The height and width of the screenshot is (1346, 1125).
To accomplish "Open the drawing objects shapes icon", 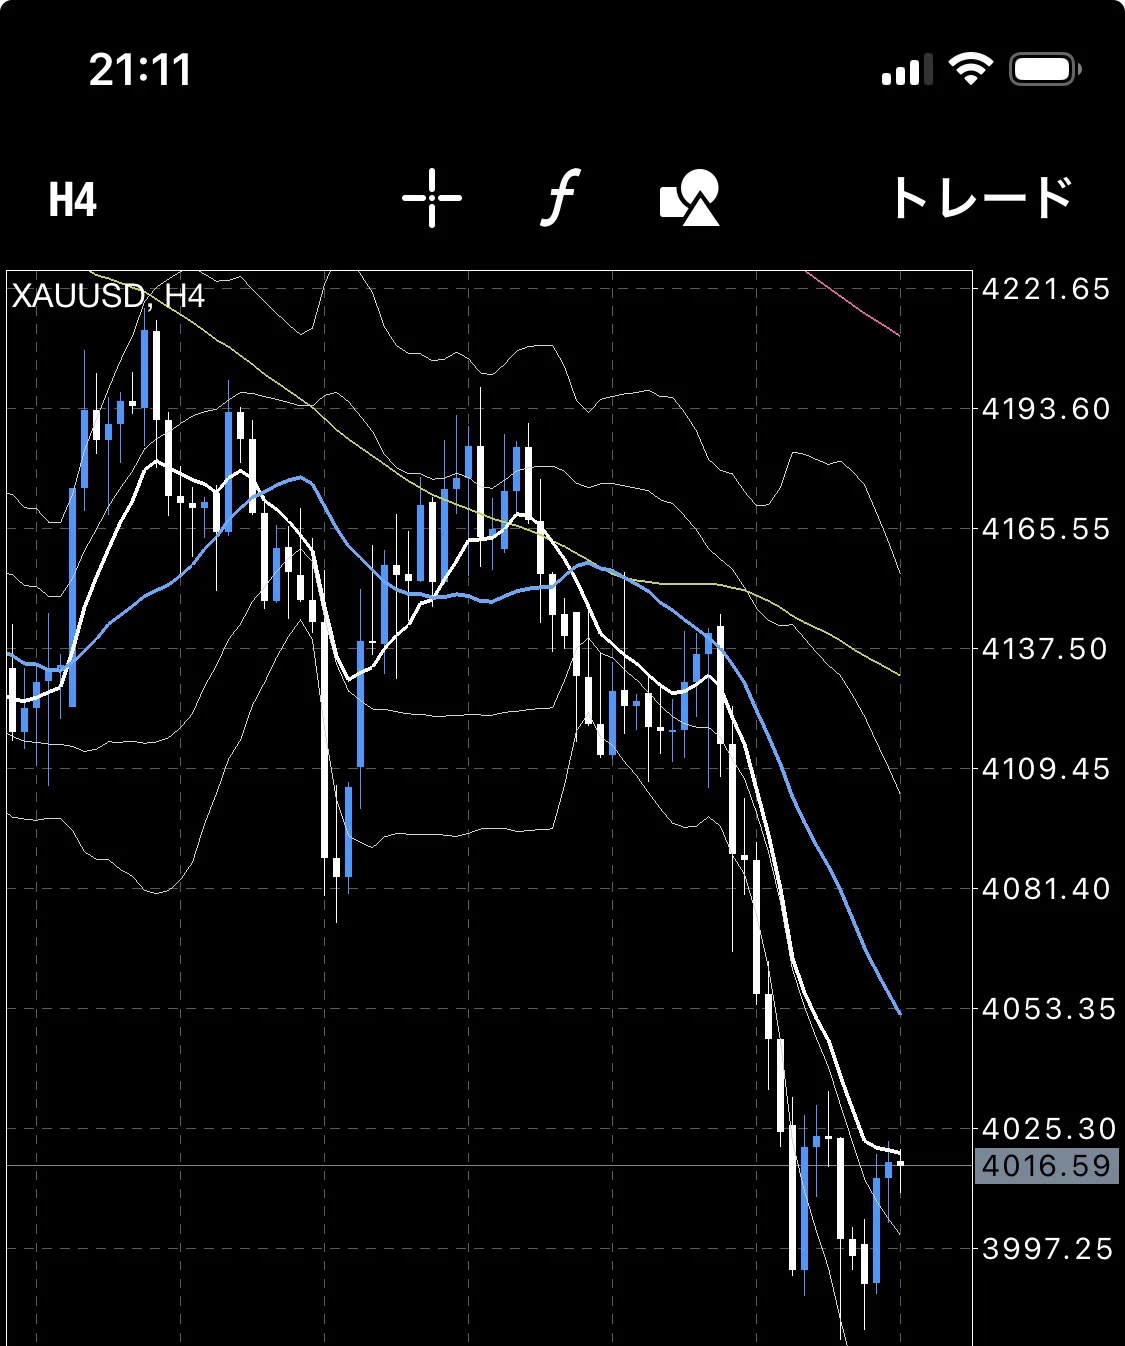I will (x=690, y=197).
